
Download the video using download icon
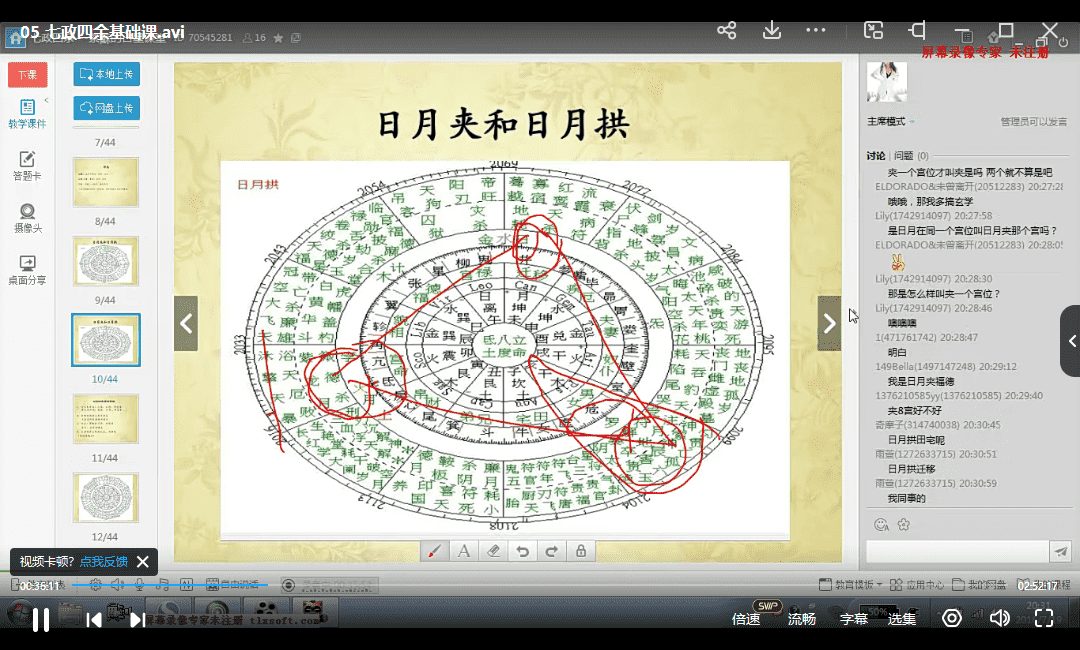click(x=771, y=30)
